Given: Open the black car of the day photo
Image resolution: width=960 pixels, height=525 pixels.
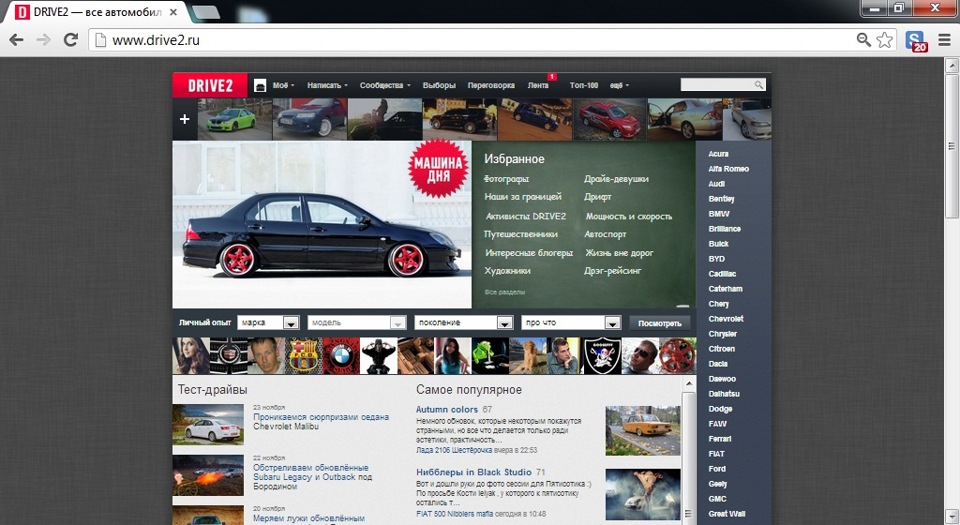Looking at the screenshot, I should 322,225.
